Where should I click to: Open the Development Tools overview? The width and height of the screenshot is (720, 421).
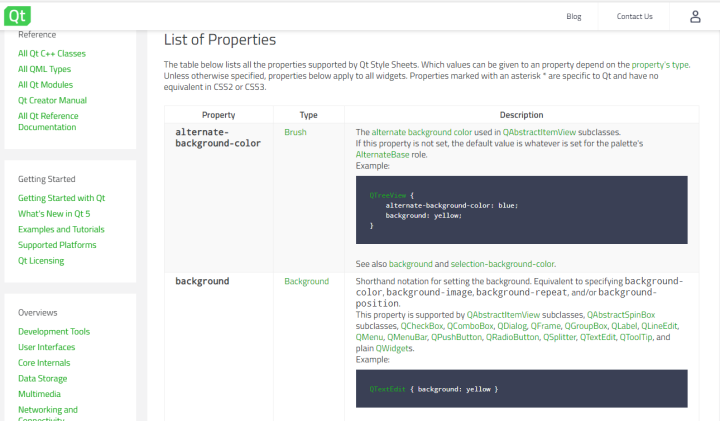(x=54, y=331)
